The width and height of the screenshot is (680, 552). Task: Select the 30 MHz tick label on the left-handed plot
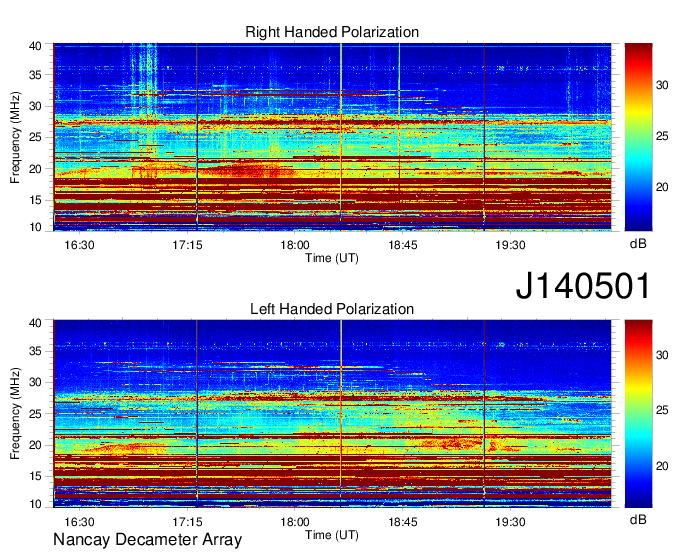coord(35,382)
